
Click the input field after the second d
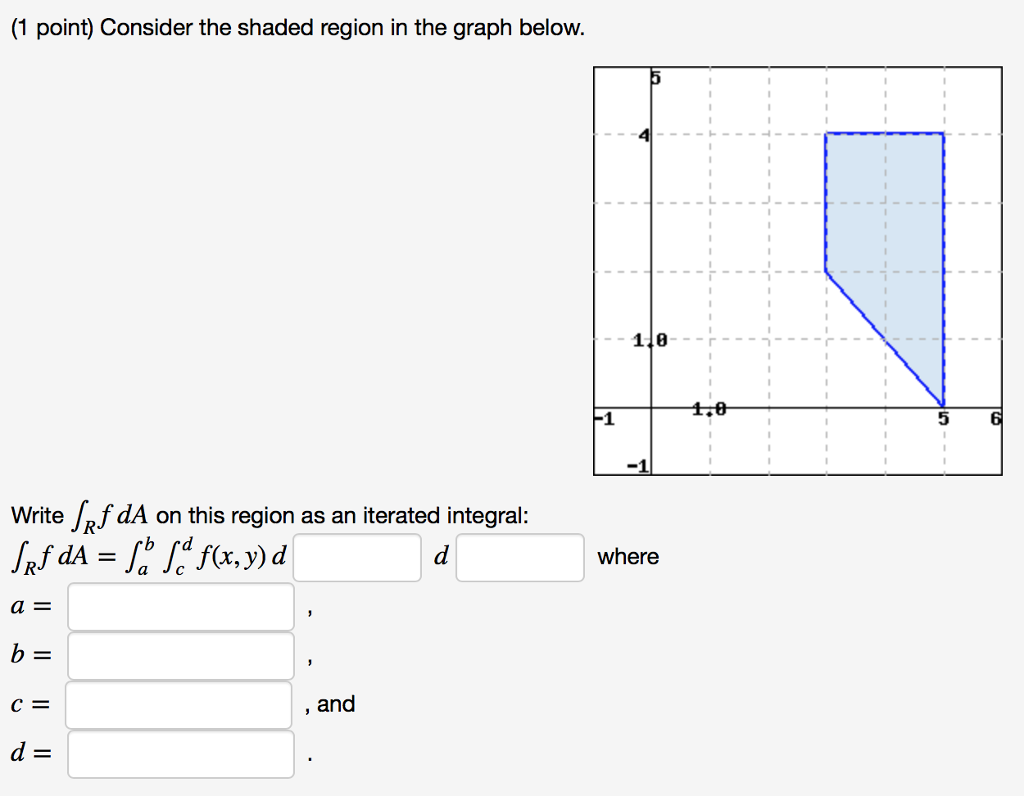(519, 557)
